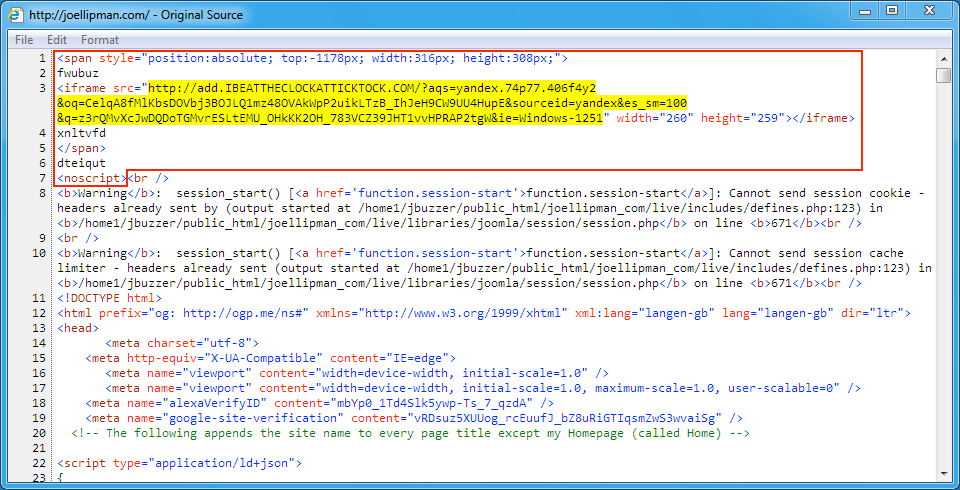Screen dimensions: 960x490
Task: Click line number 11 in the gutter
Action: click(40, 298)
